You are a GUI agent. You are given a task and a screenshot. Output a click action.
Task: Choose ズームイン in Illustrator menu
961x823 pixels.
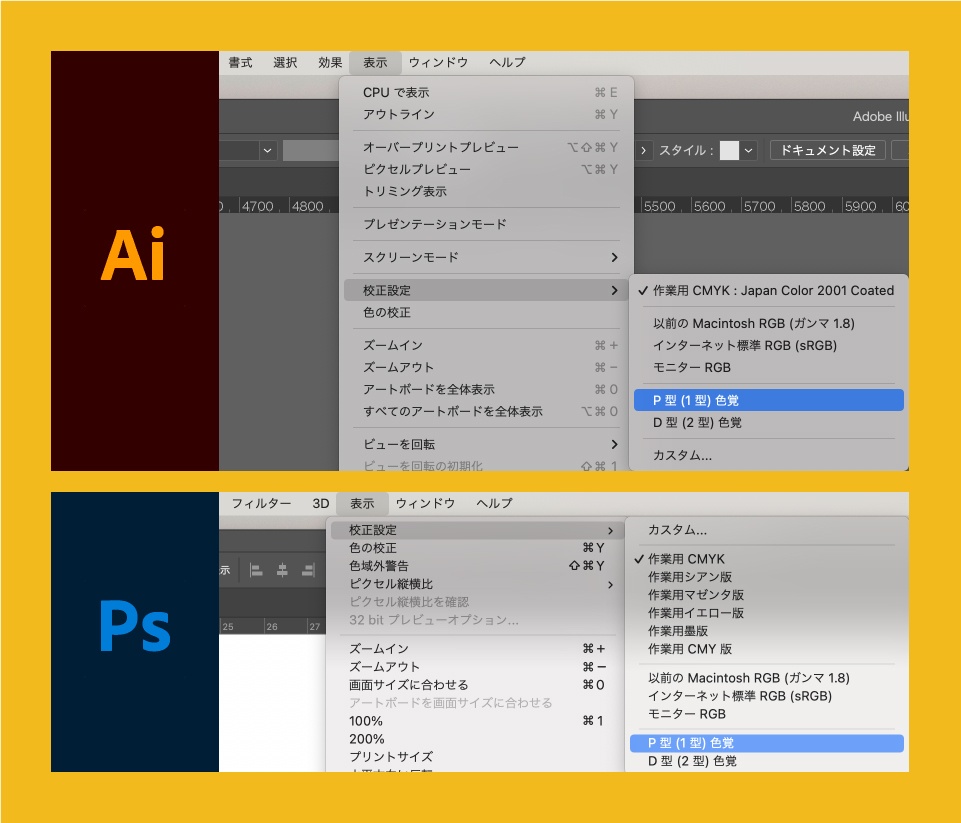(x=486, y=346)
